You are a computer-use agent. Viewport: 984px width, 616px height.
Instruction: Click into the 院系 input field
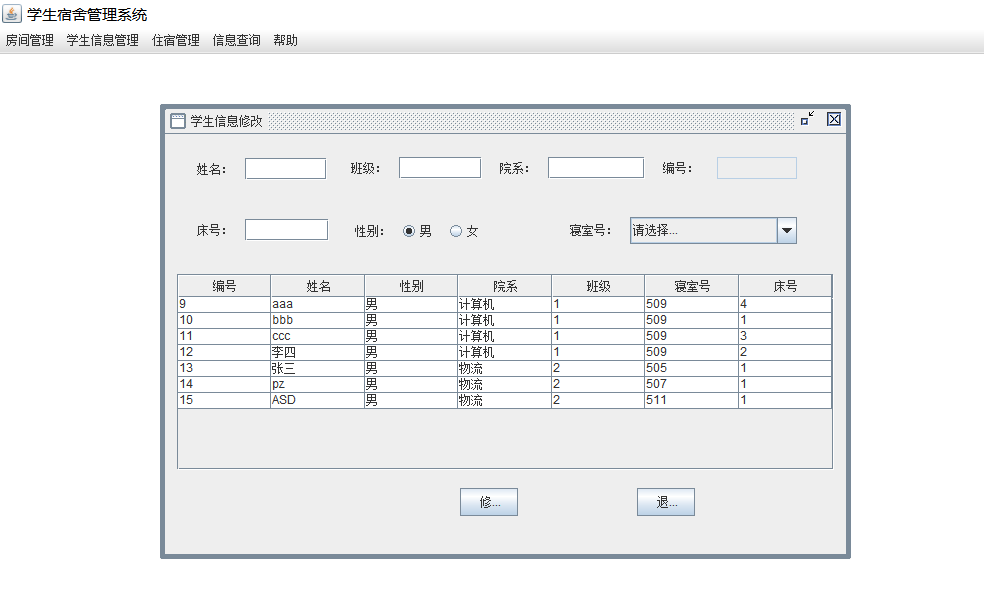tap(595, 168)
